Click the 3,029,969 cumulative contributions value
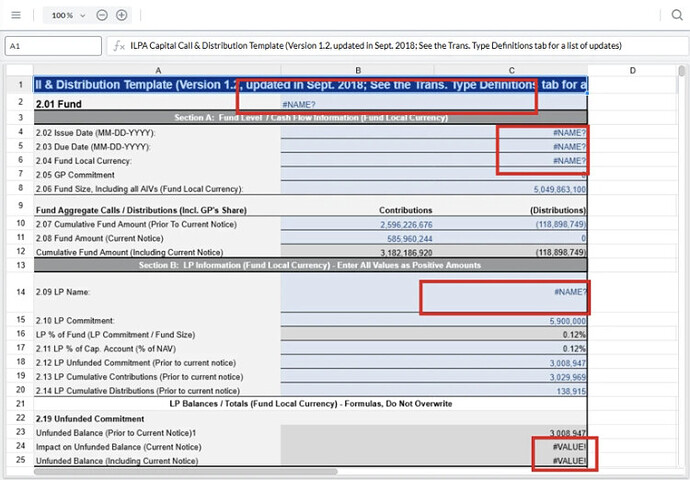Viewport: 690px width, 480px height. coord(568,377)
